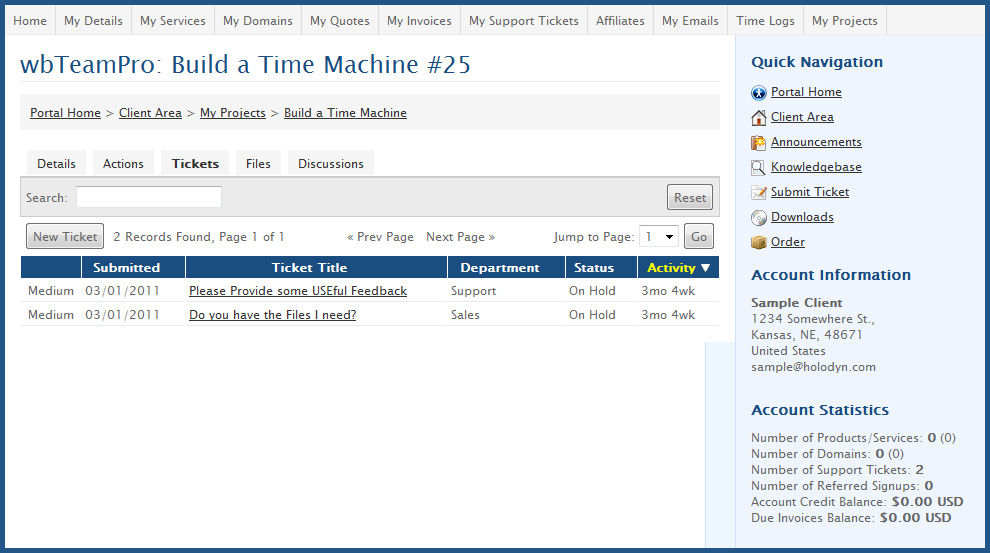The height and width of the screenshot is (553, 990).
Task: Sort tickets by Department column header
Action: (x=499, y=268)
